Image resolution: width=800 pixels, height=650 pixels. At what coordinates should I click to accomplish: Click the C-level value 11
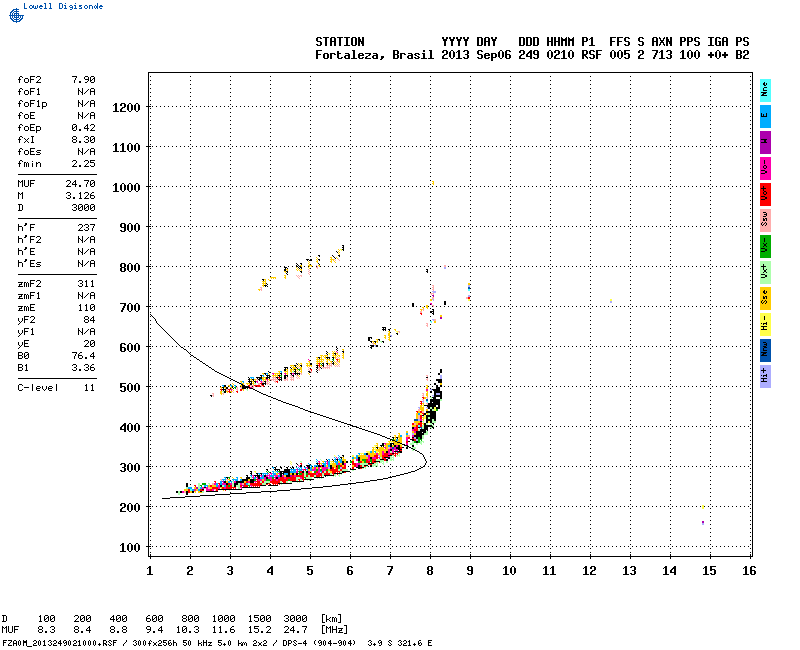89,387
